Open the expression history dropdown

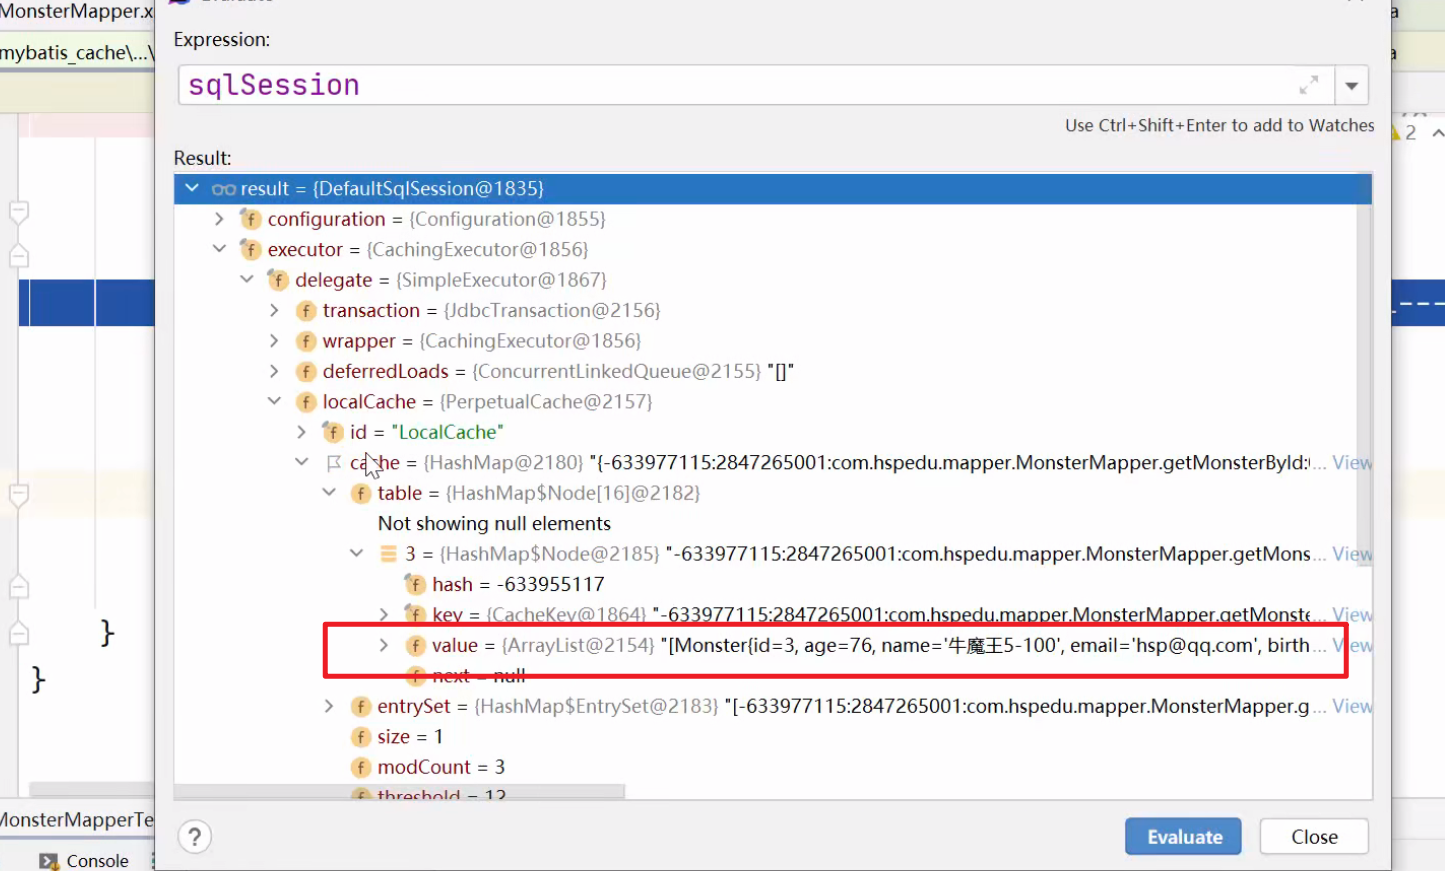[x=1351, y=86]
